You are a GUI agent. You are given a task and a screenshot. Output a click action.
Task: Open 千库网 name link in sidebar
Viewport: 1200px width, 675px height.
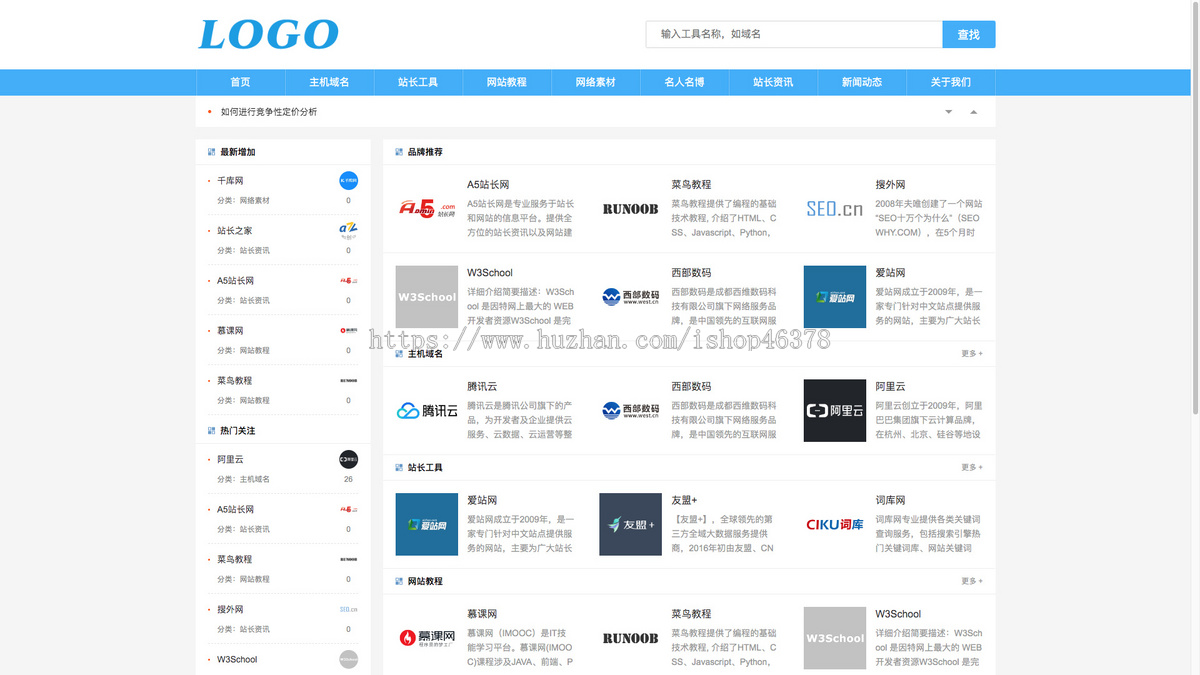pos(230,181)
